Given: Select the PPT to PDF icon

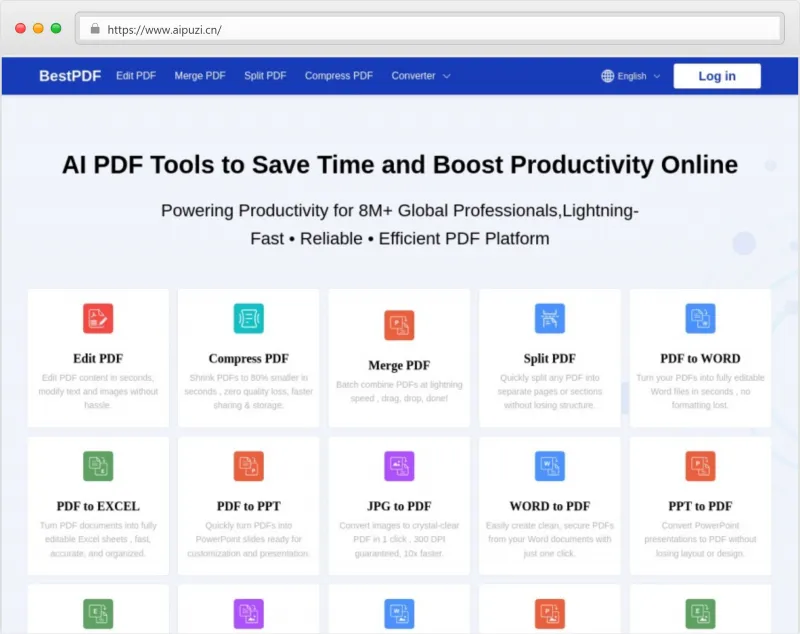Looking at the screenshot, I should 700,466.
